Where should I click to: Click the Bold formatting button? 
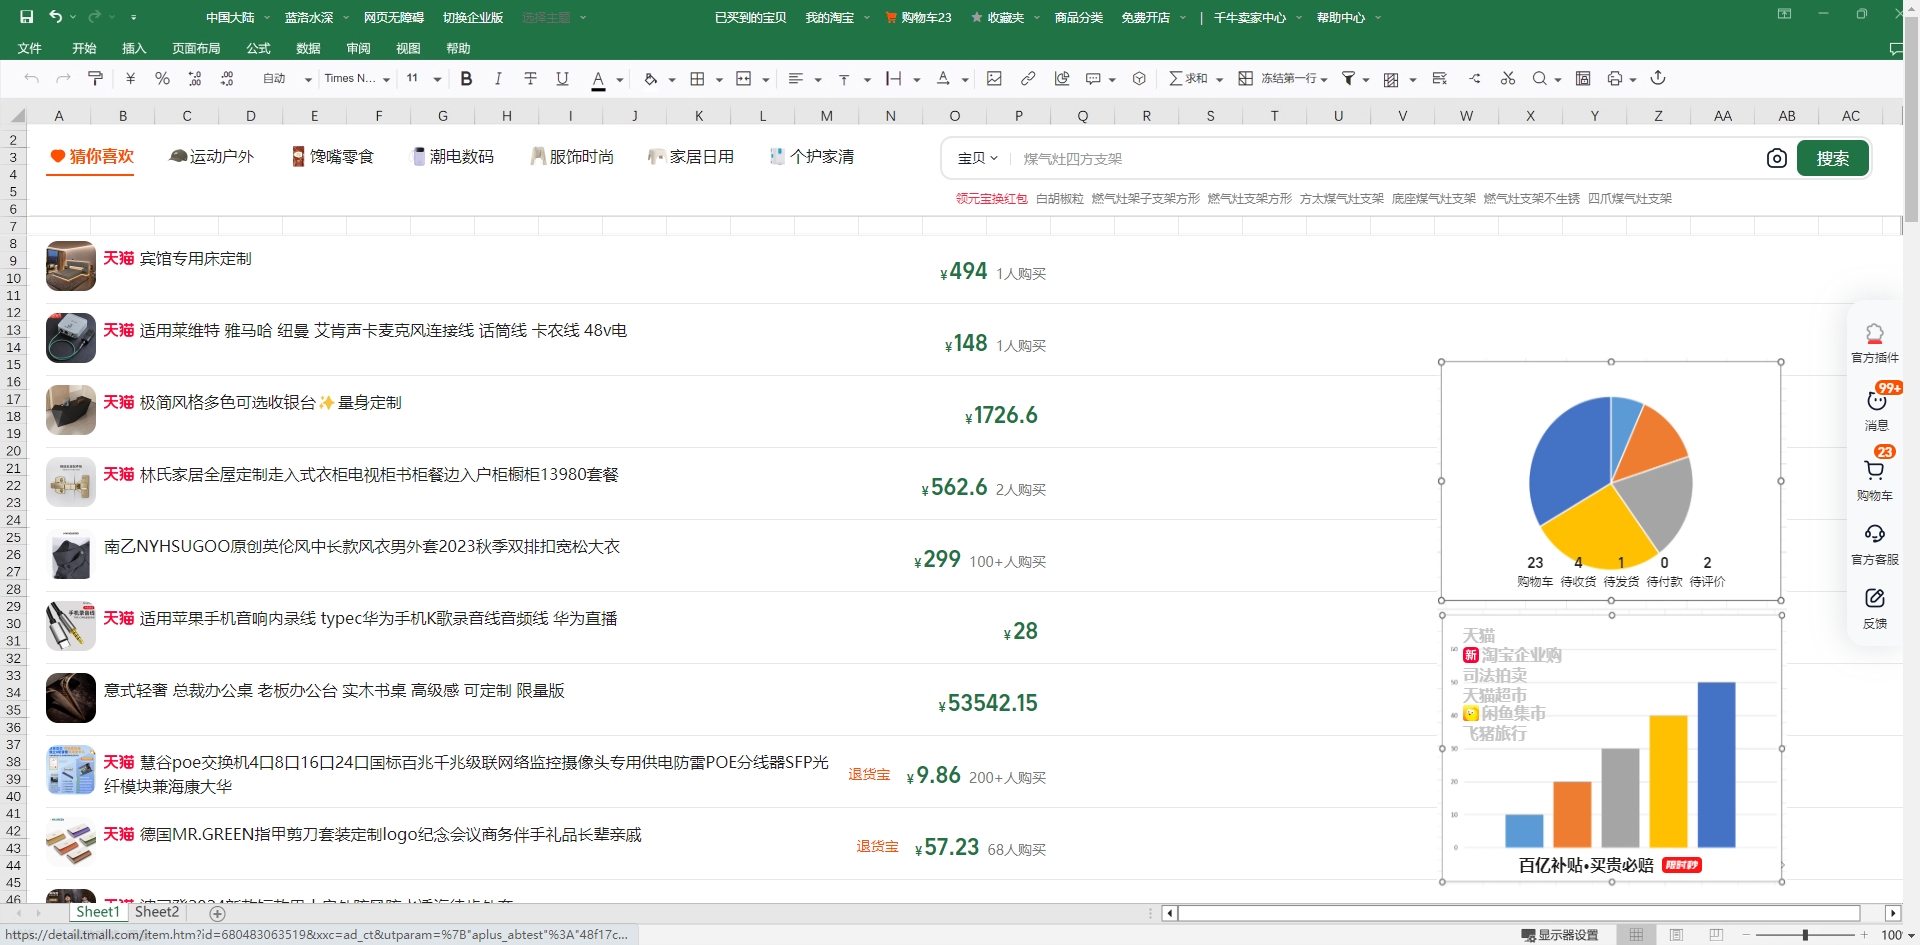466,78
